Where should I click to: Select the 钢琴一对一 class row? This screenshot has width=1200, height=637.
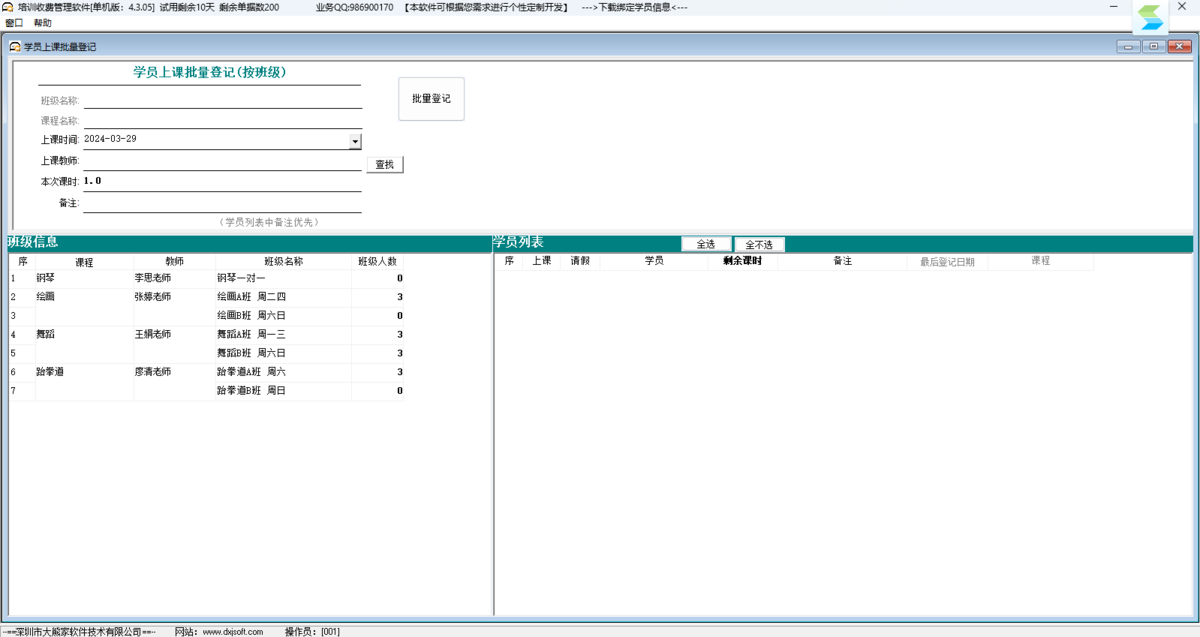click(283, 278)
